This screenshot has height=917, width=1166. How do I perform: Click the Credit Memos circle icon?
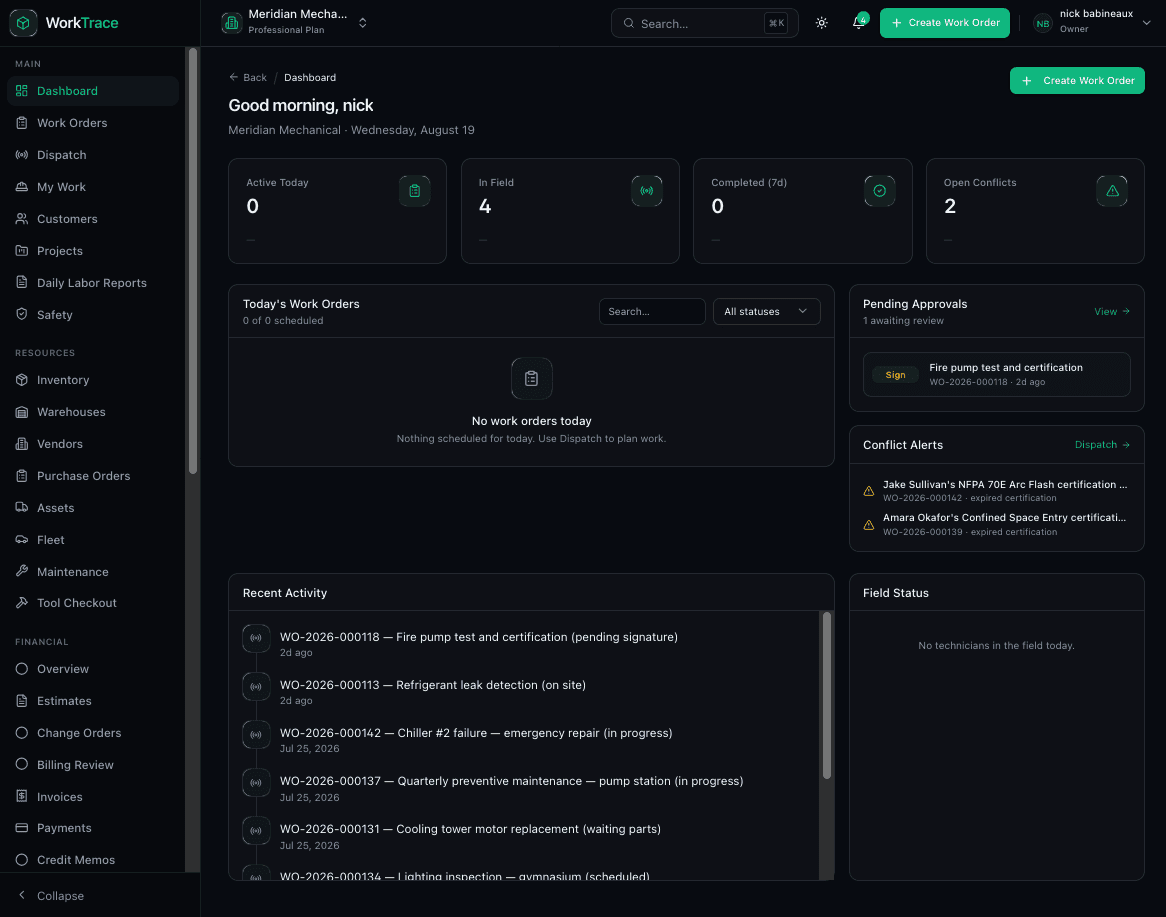(x=22, y=860)
